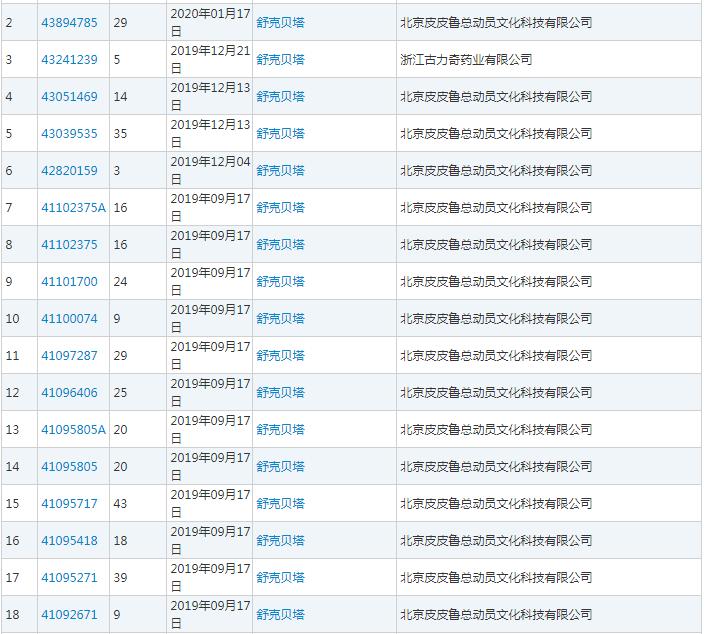The image size is (705, 634).
Task: Open application number 43894785 link
Action: (69, 22)
